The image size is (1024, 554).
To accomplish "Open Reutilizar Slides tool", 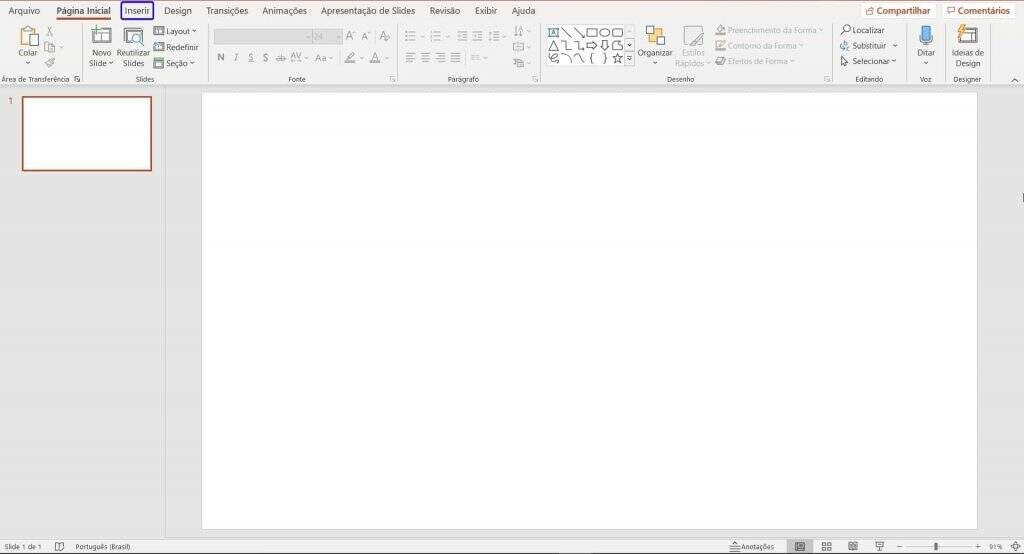I will [133, 47].
